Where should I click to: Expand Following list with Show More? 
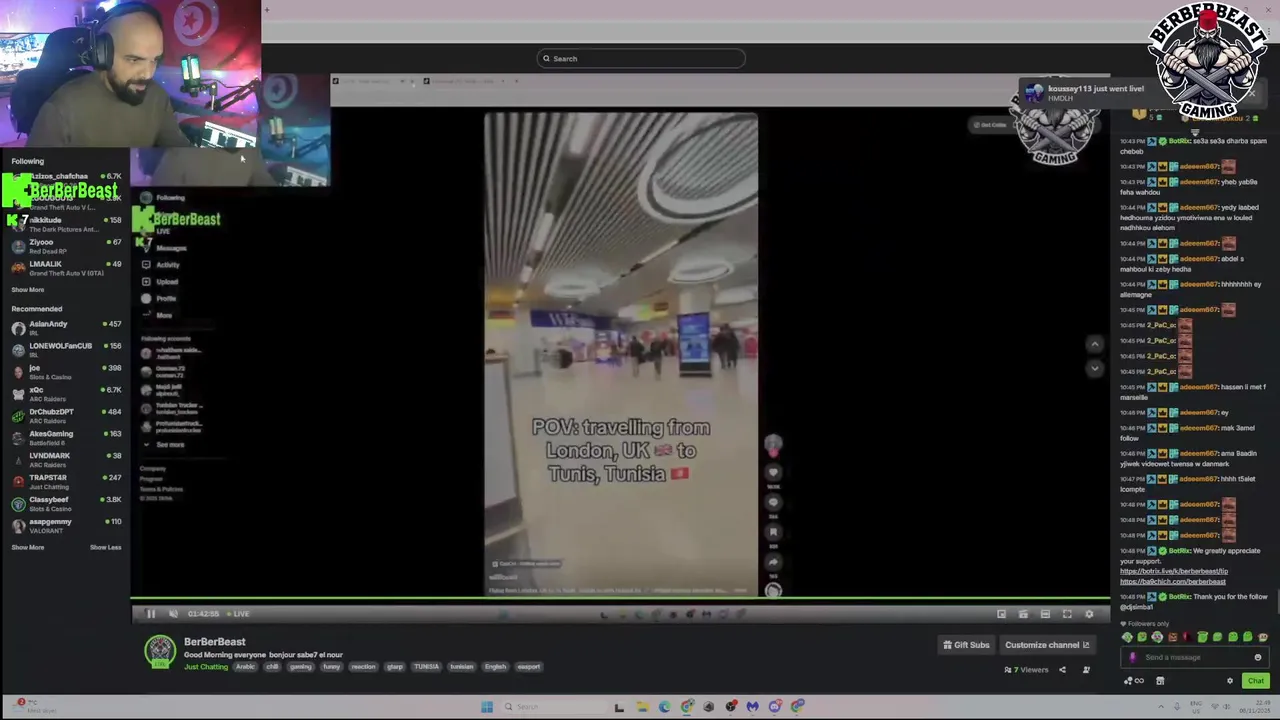28,290
